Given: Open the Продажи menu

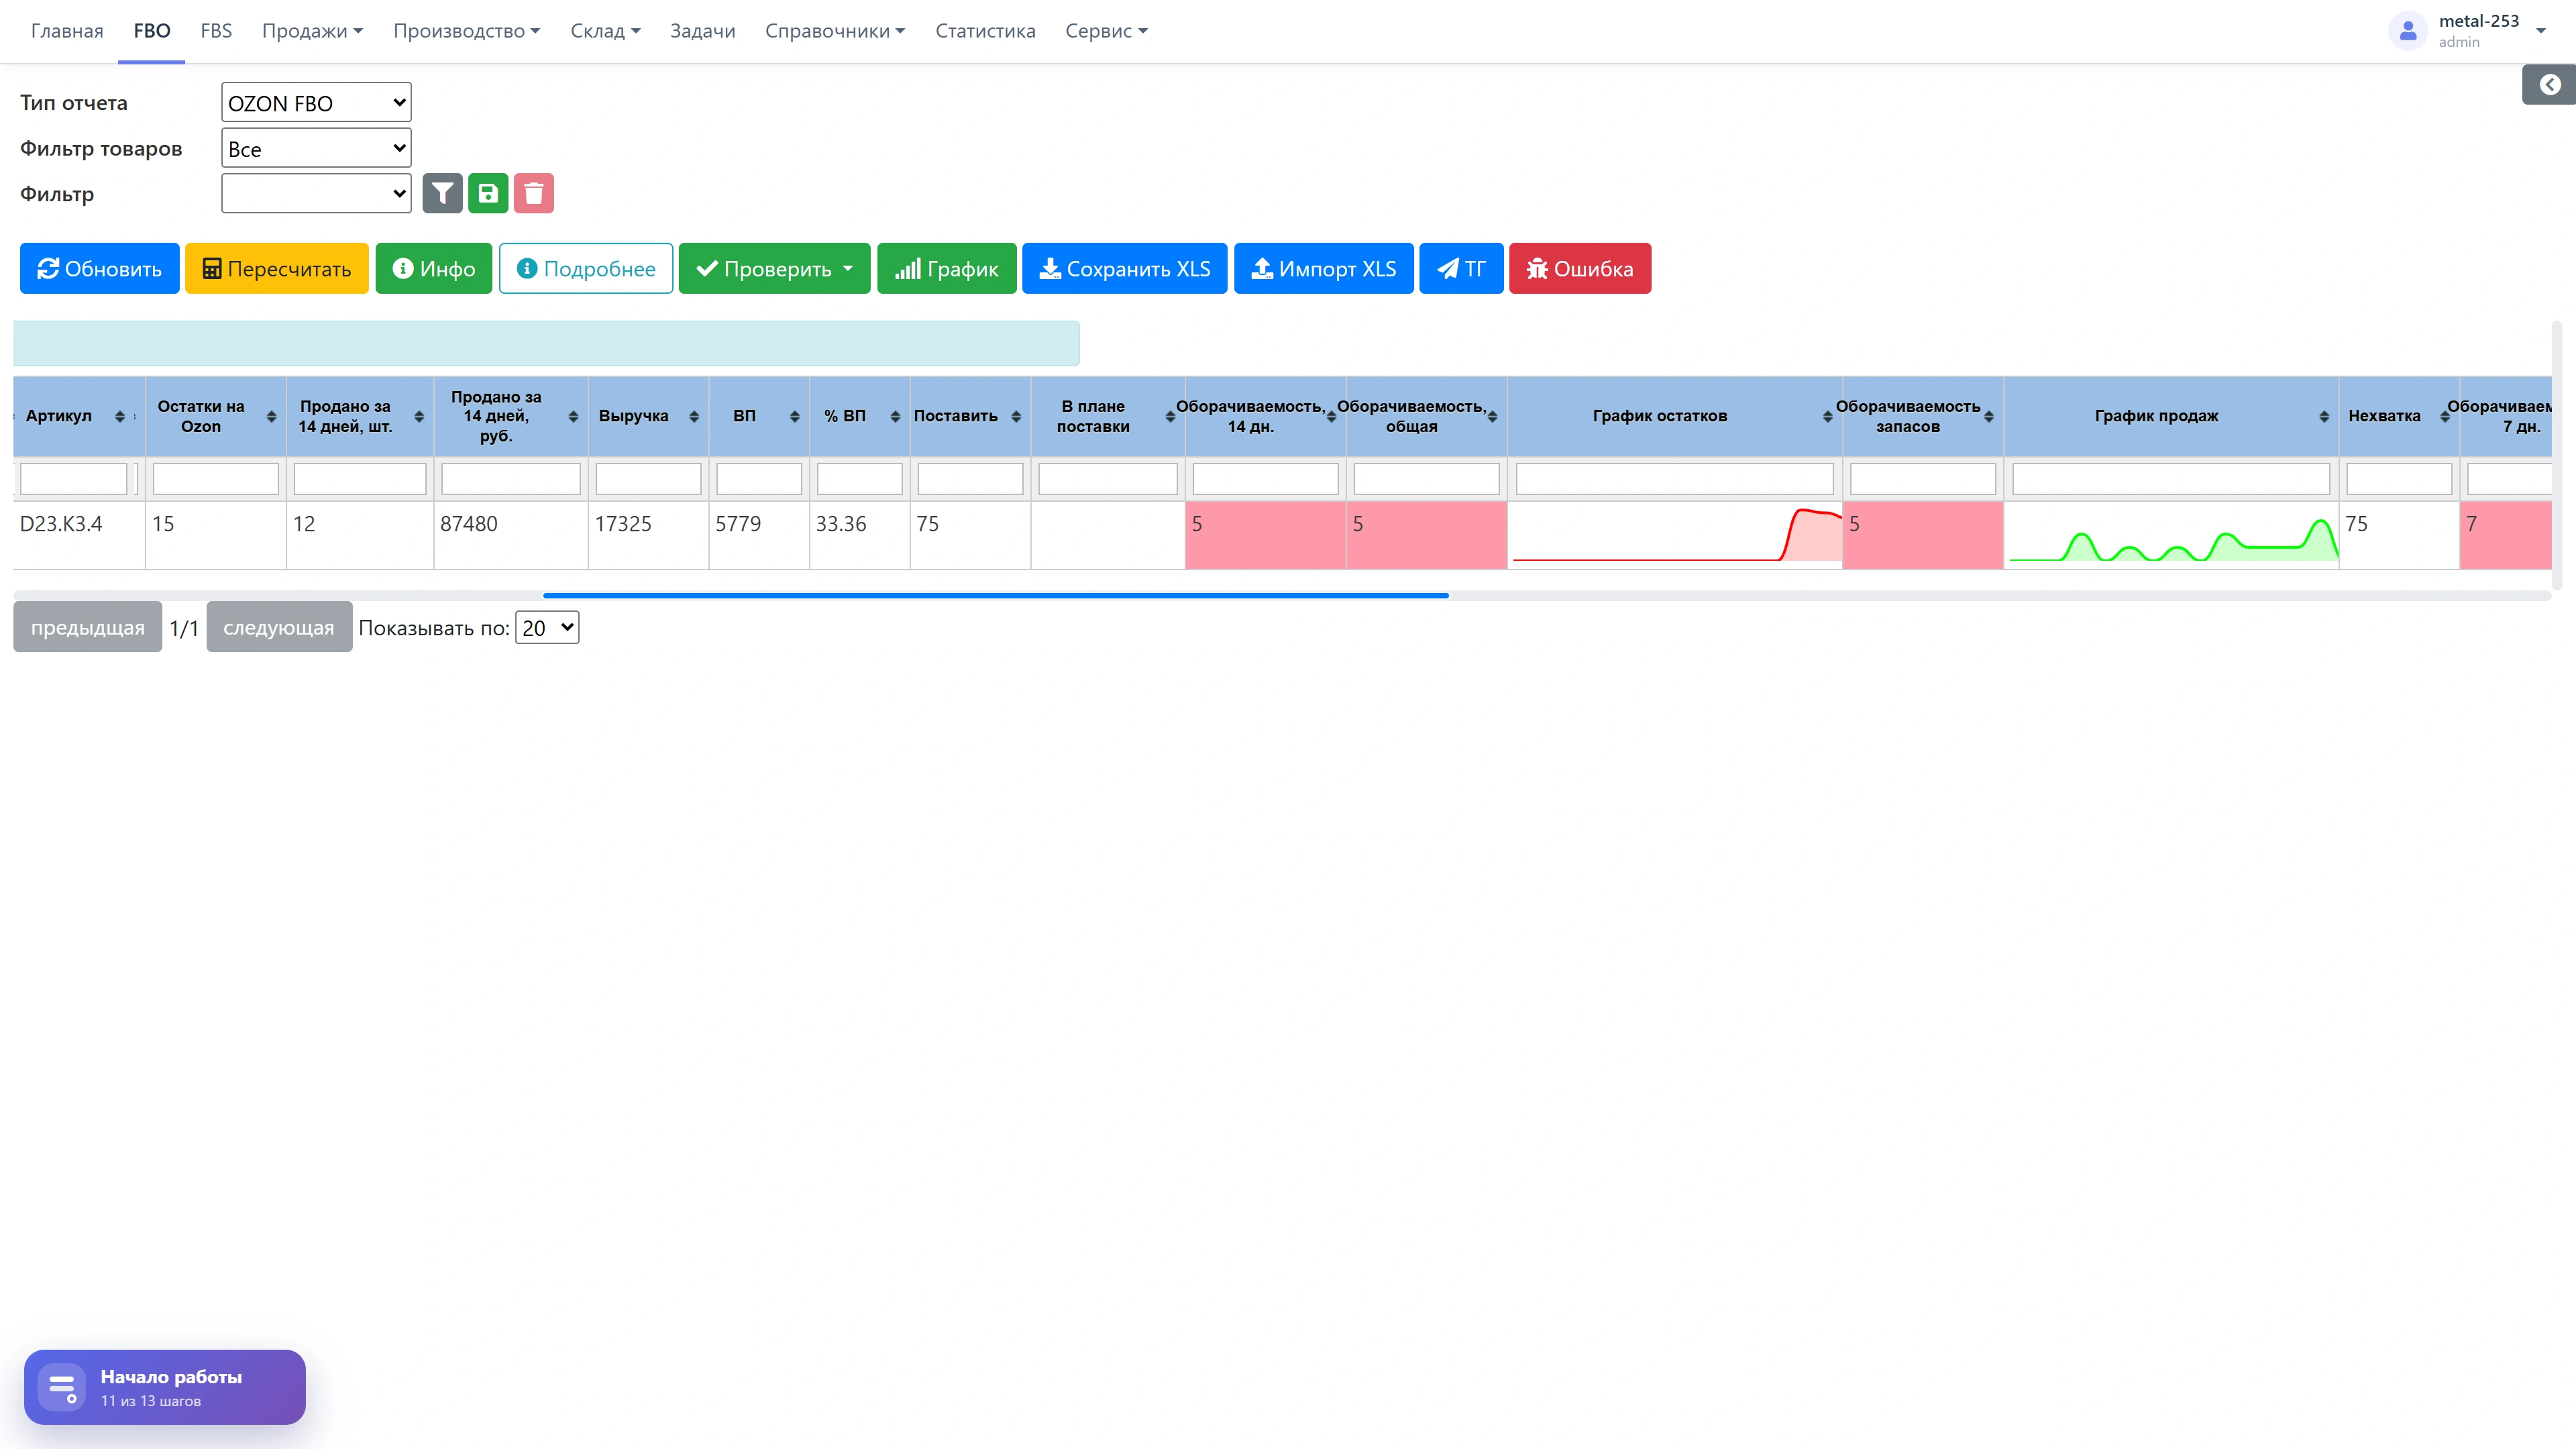Looking at the screenshot, I should (312, 31).
